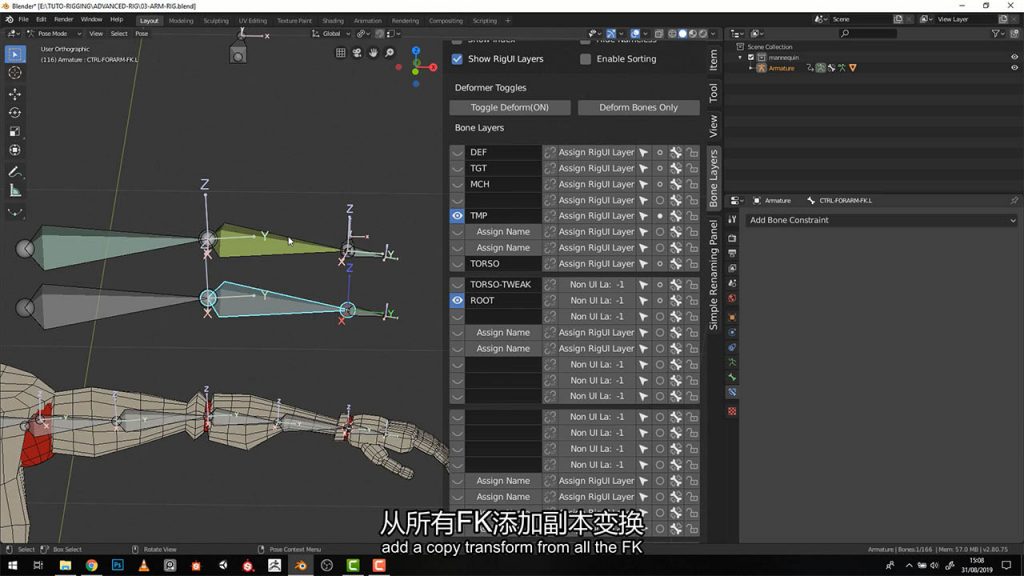Viewport: 1024px width, 576px height.
Task: Open the Item sidebar tab
Action: pyautogui.click(x=714, y=60)
